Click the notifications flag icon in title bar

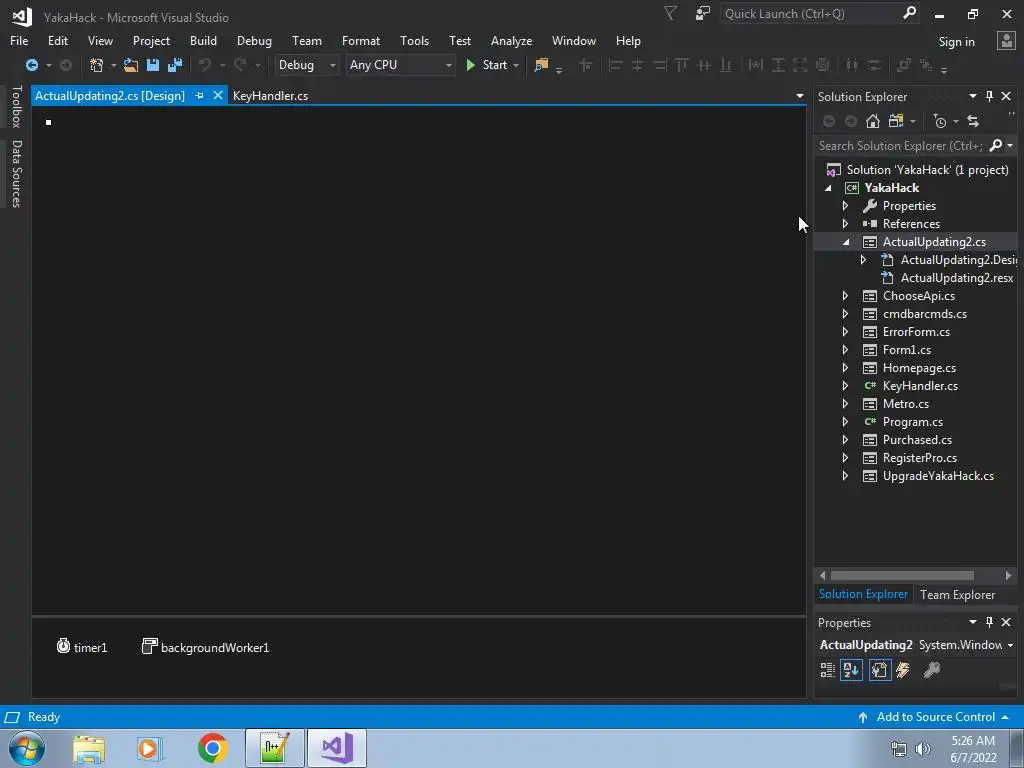670,13
